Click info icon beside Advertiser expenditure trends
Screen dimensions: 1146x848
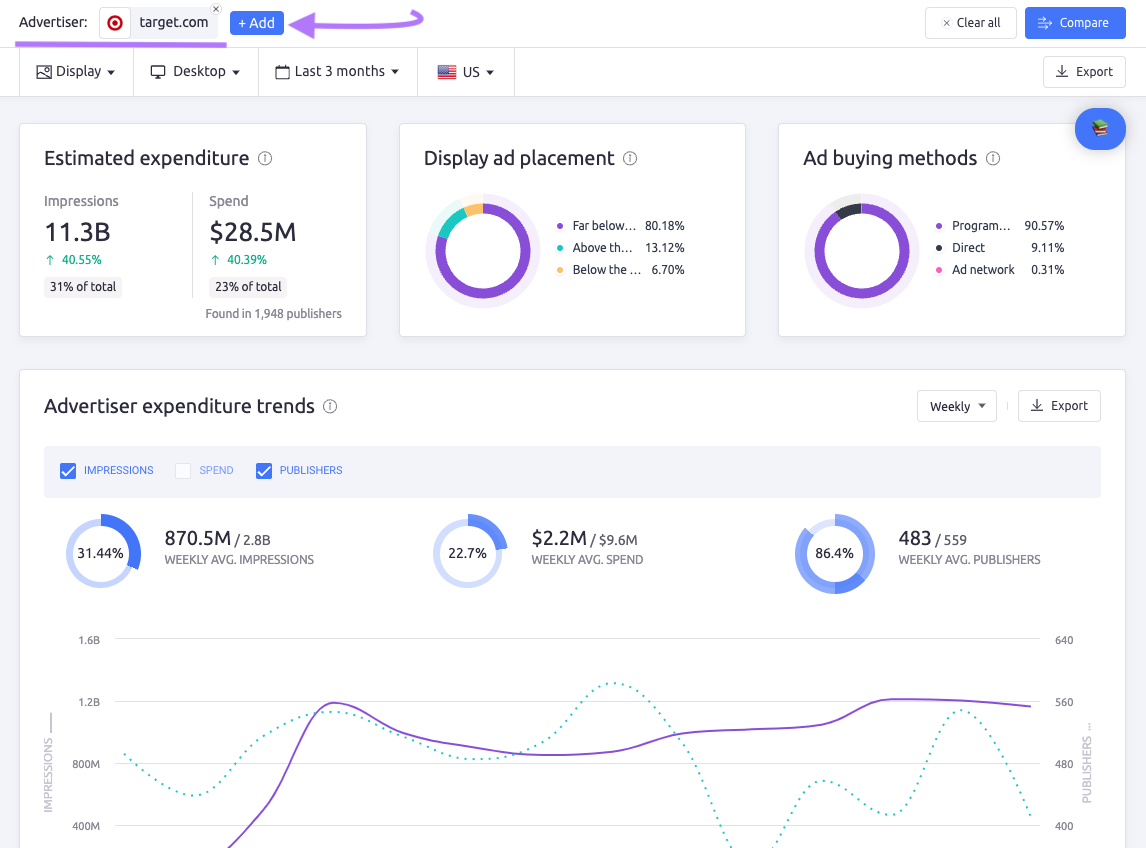click(330, 406)
